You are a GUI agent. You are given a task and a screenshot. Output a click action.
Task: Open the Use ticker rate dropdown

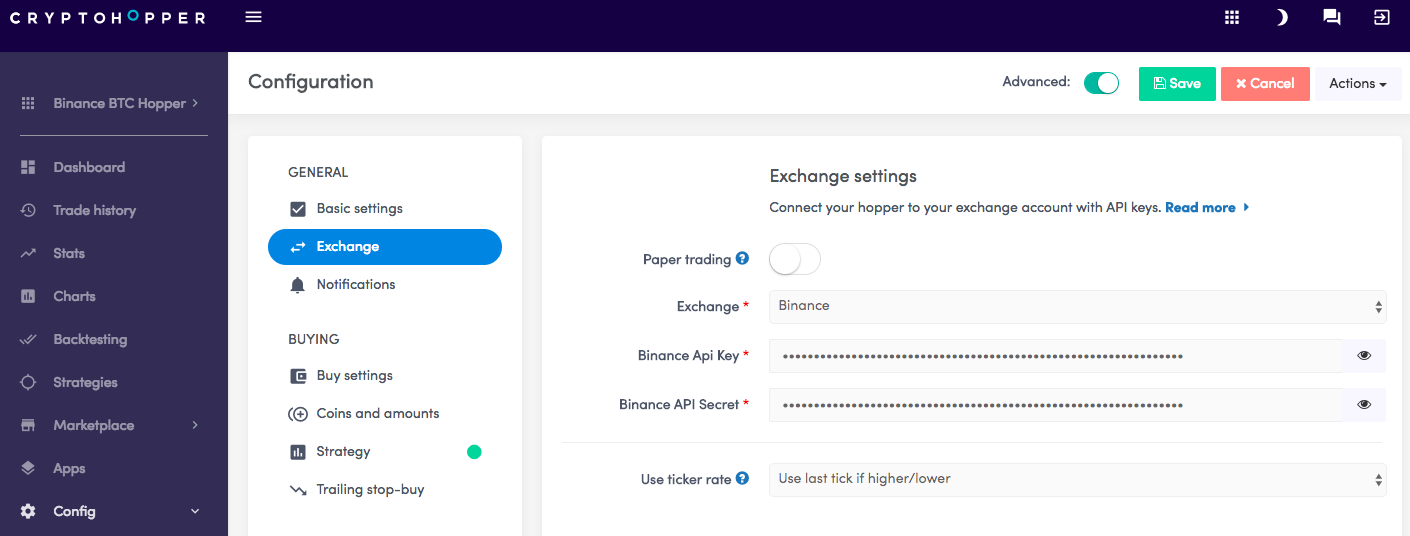(x=1077, y=479)
